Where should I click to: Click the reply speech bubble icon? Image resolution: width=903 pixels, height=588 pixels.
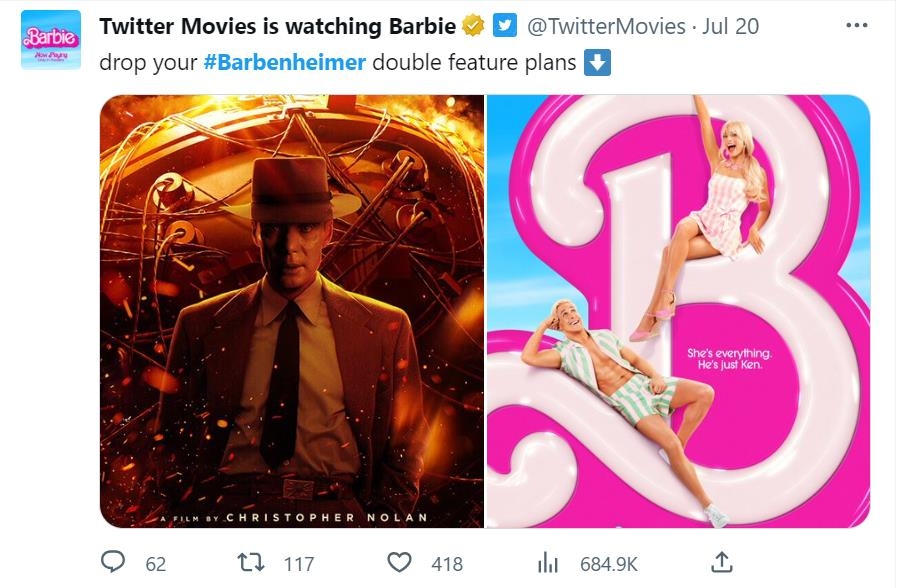pyautogui.click(x=113, y=563)
